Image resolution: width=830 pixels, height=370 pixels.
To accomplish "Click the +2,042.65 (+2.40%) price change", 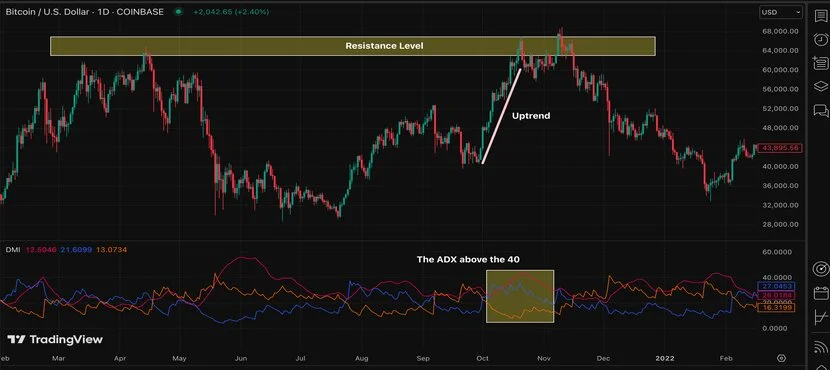I will (232, 12).
